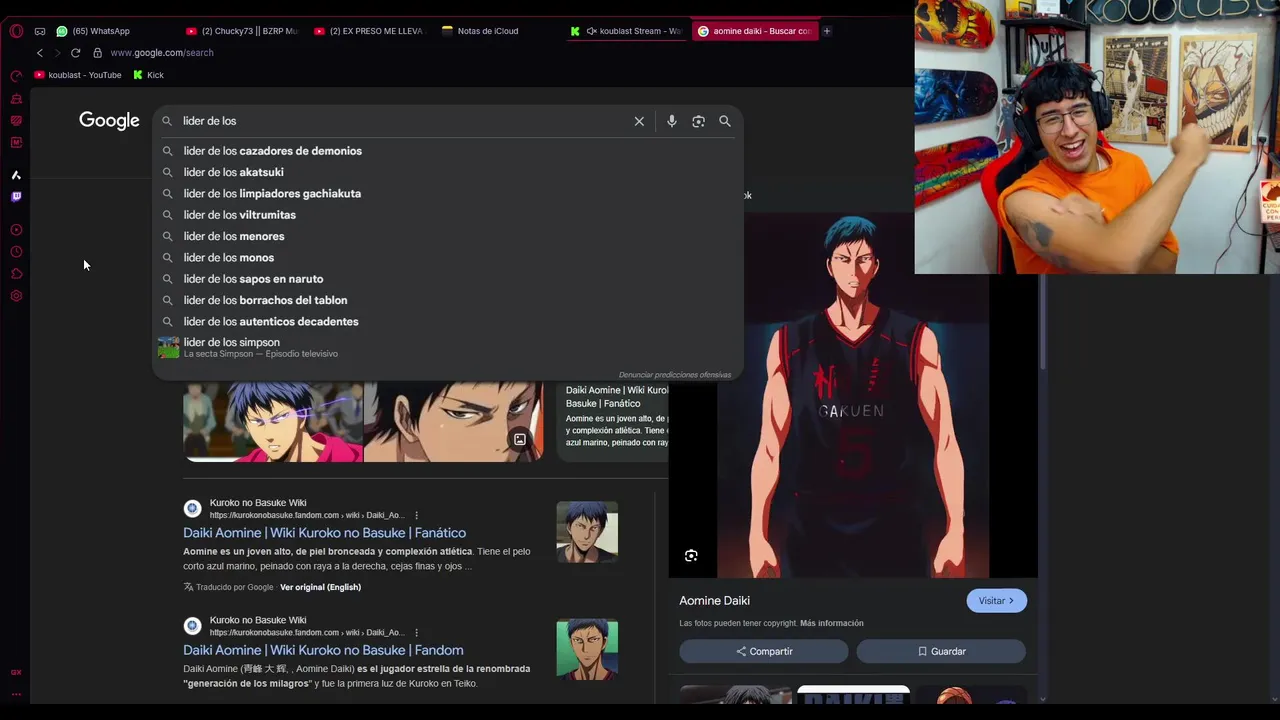Viewport: 1280px width, 720px height.
Task: Click the GX Control speedometer sidebar icon
Action: pyautogui.click(x=16, y=76)
